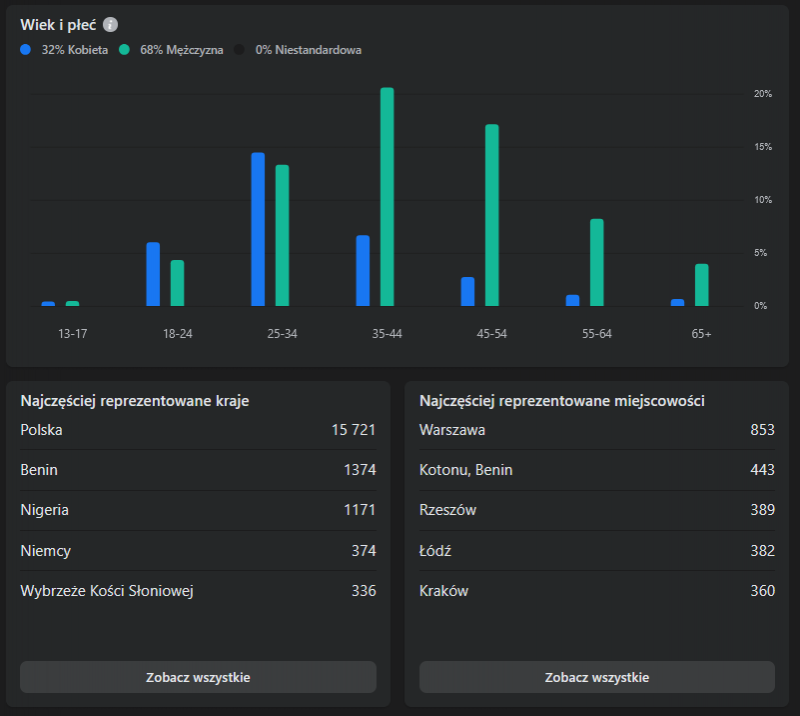Select Kotonu, Benin city row

point(597,470)
